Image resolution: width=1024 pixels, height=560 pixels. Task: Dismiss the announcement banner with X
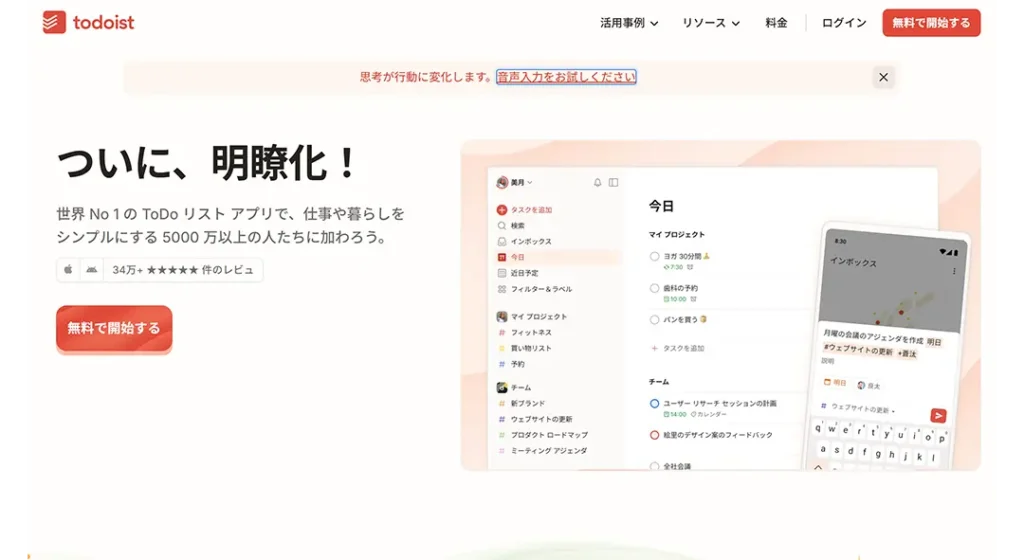coord(883,77)
